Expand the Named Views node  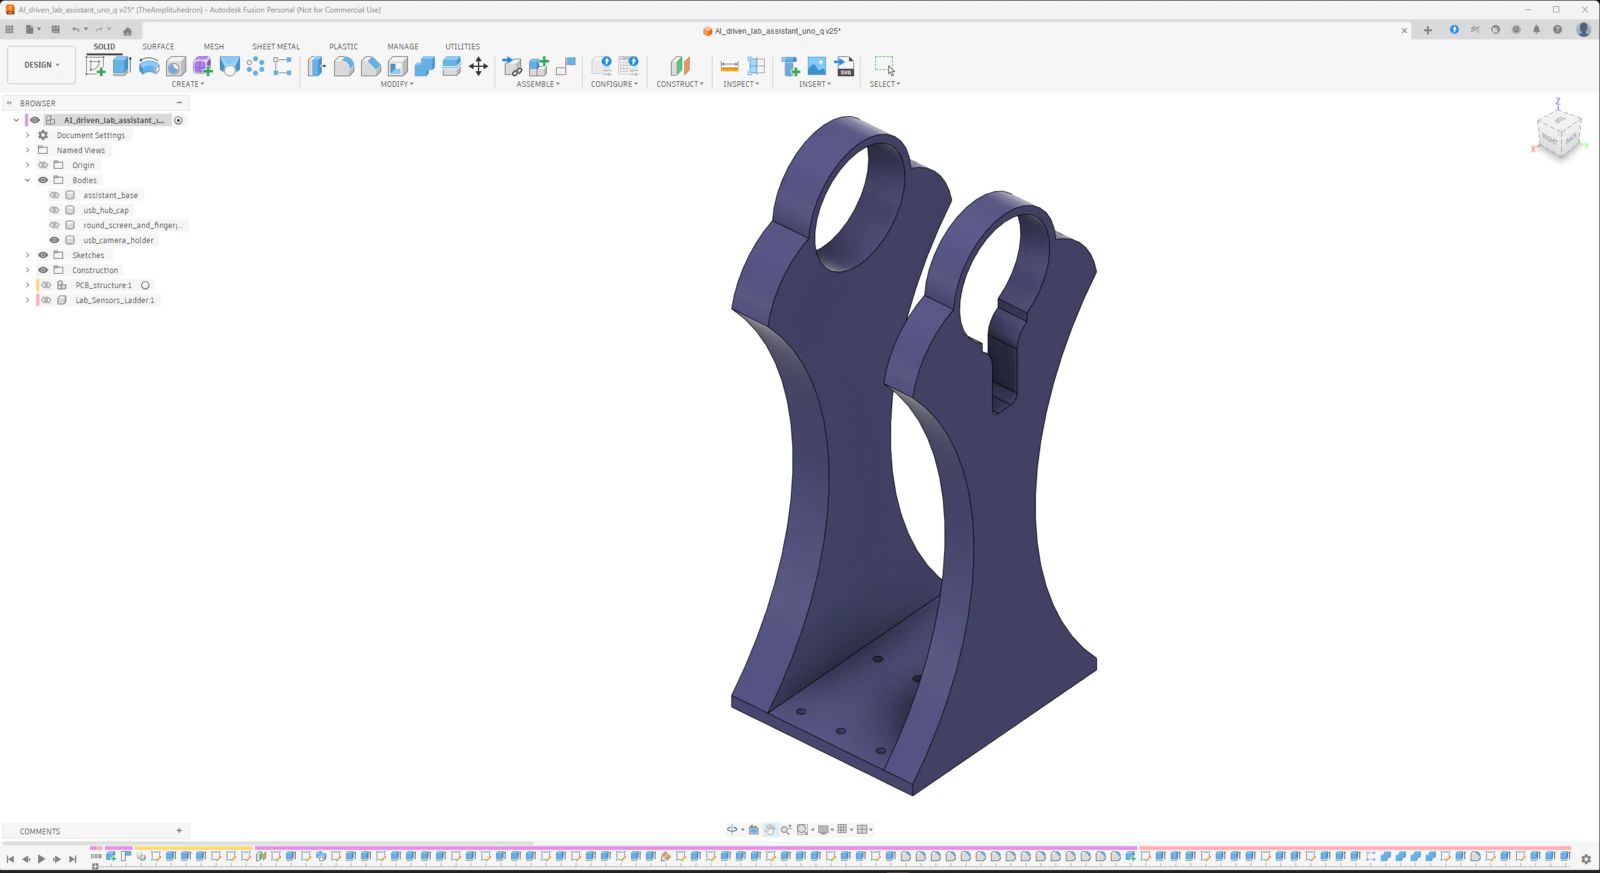(27, 150)
